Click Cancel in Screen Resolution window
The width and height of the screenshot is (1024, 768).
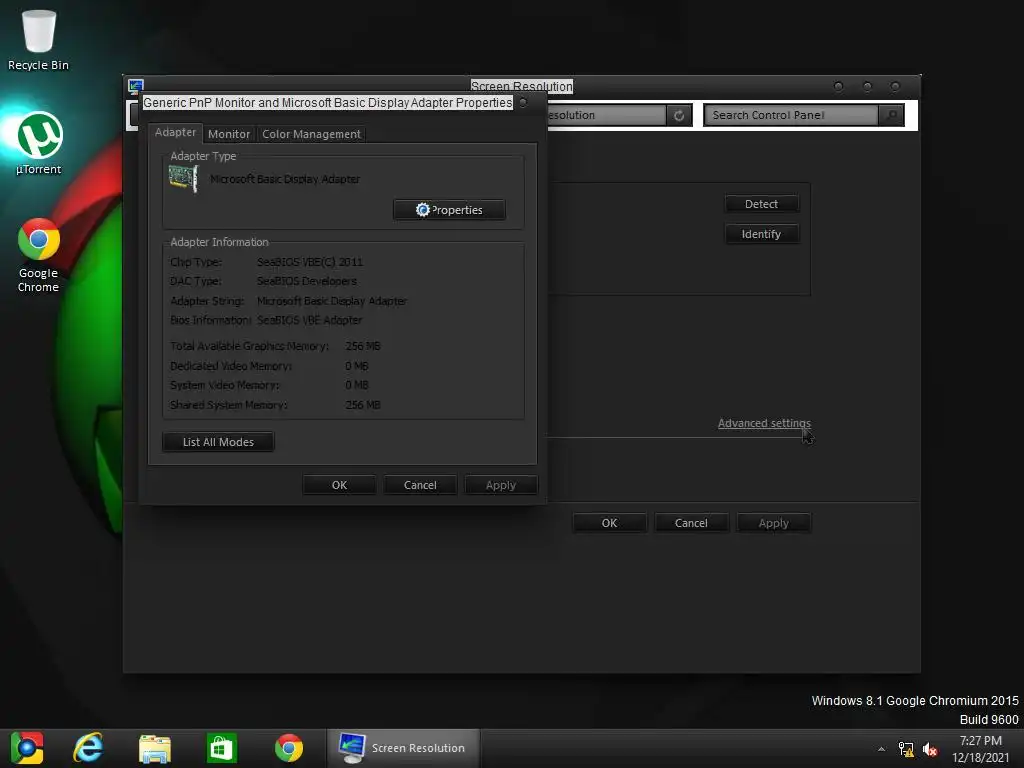tap(691, 523)
